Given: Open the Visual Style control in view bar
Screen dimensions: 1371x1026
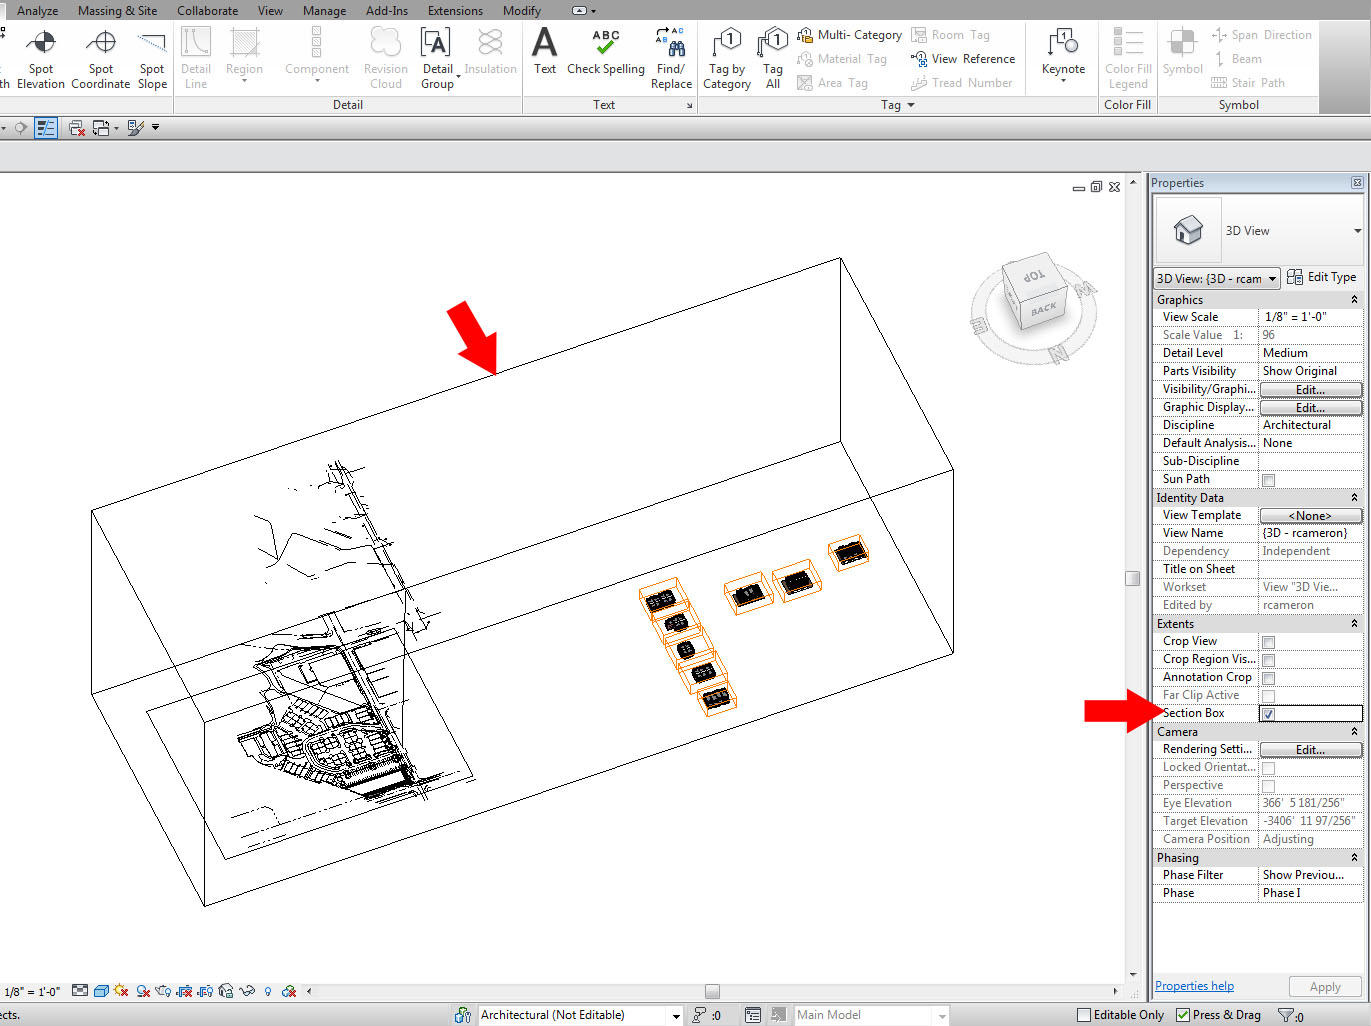Looking at the screenshot, I should coord(101,991).
